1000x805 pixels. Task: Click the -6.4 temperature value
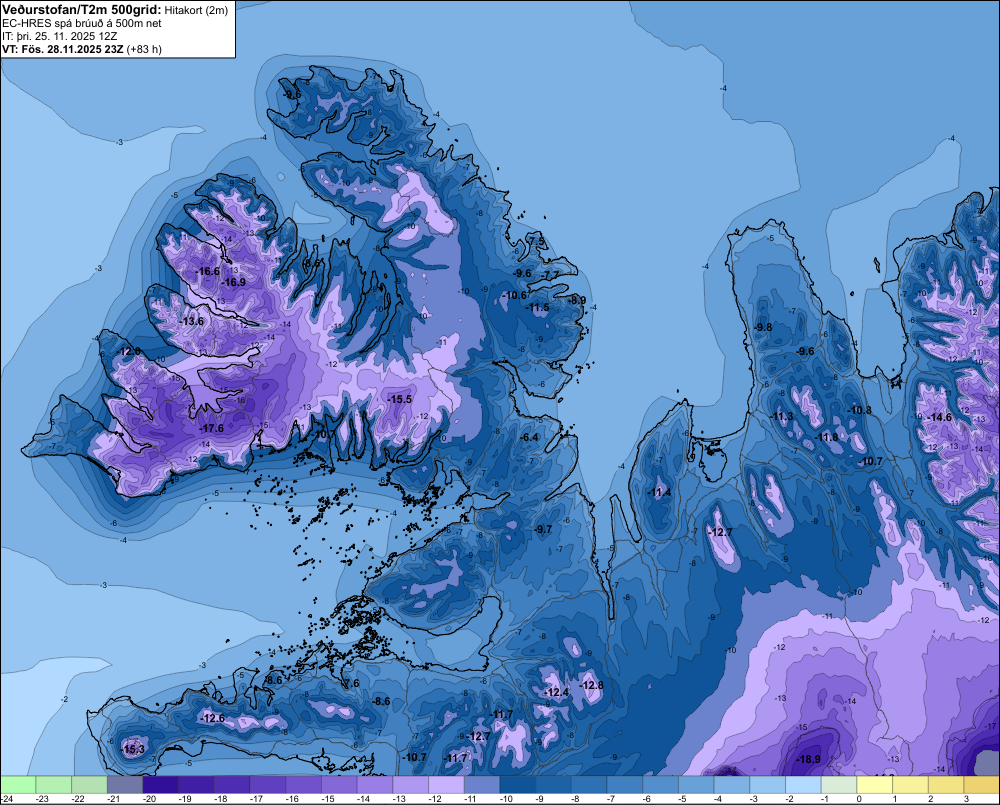tap(529, 438)
